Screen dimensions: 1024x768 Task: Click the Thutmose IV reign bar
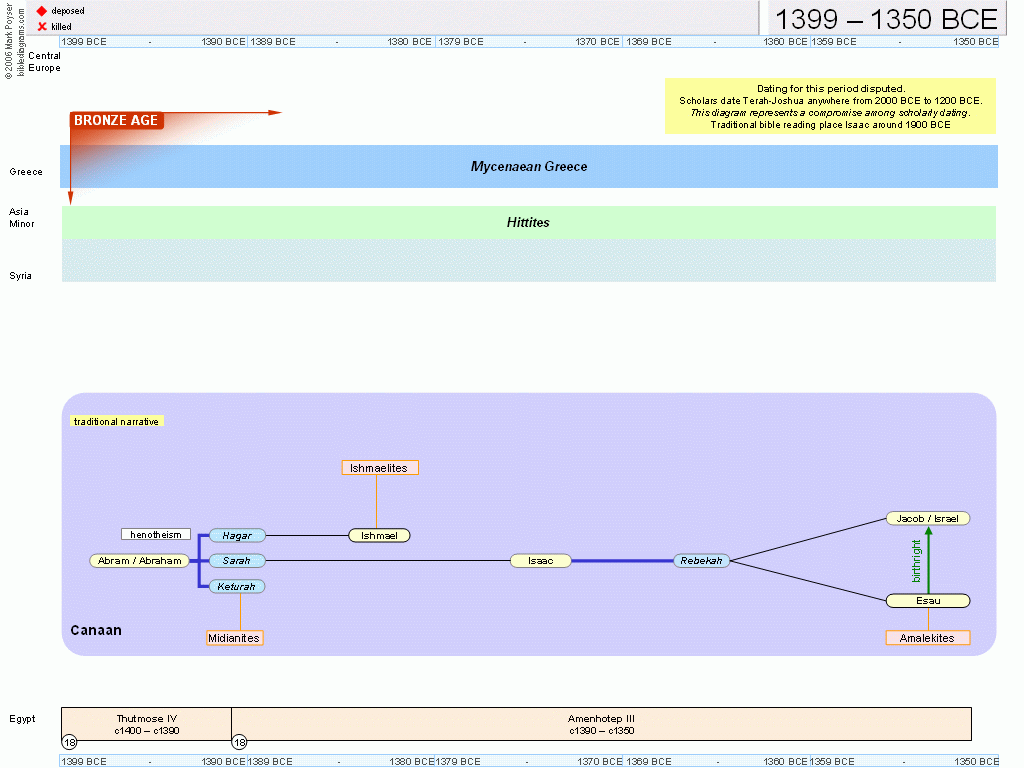pyautogui.click(x=146, y=724)
